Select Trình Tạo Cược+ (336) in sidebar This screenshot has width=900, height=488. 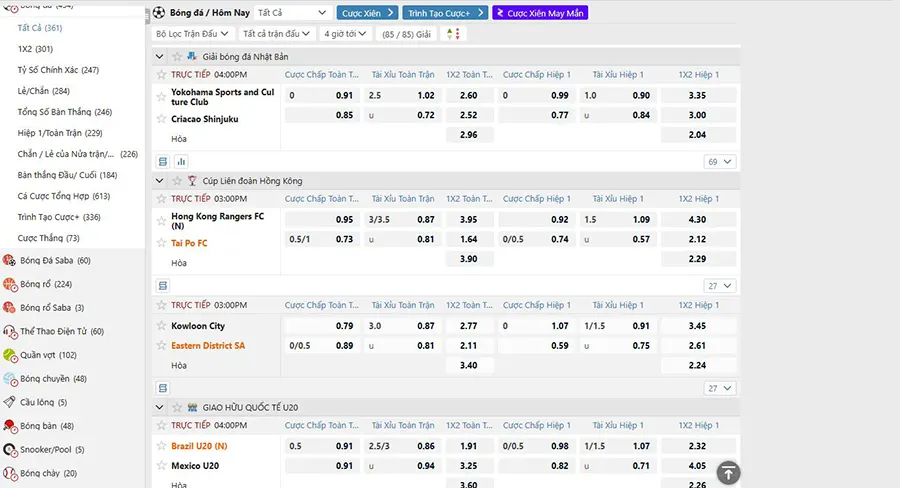pyautogui.click(x=59, y=217)
